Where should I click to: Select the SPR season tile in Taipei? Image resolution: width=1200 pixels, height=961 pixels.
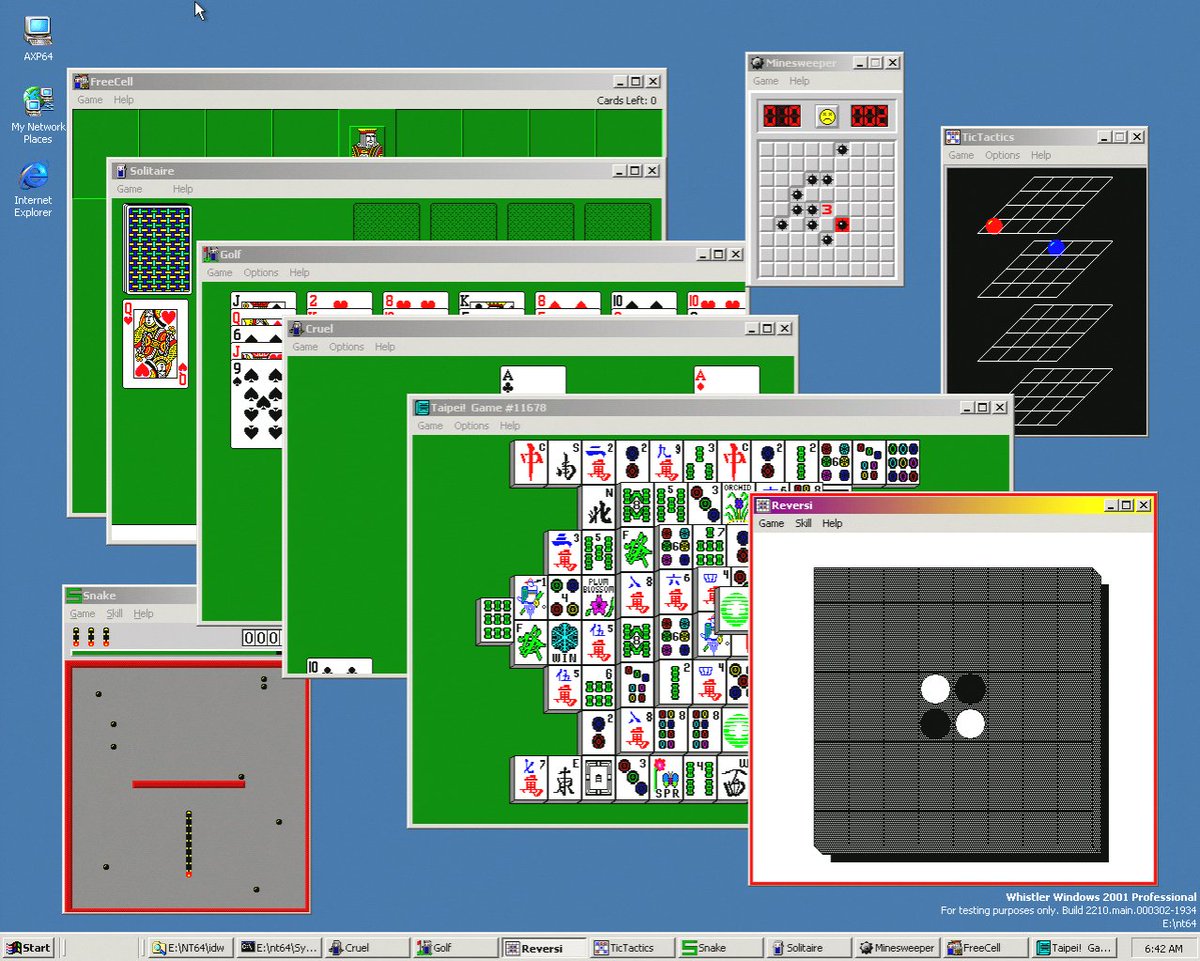[x=667, y=778]
